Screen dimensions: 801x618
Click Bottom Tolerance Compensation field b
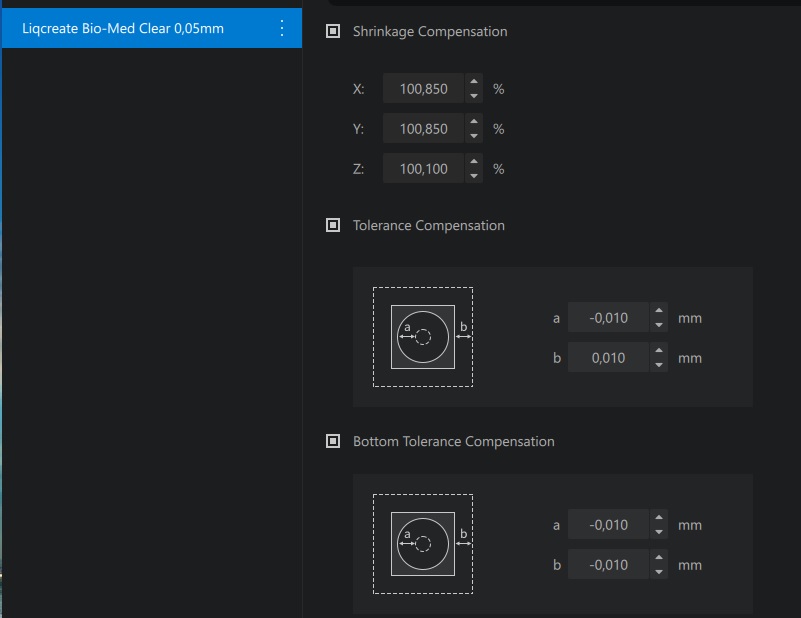608,565
